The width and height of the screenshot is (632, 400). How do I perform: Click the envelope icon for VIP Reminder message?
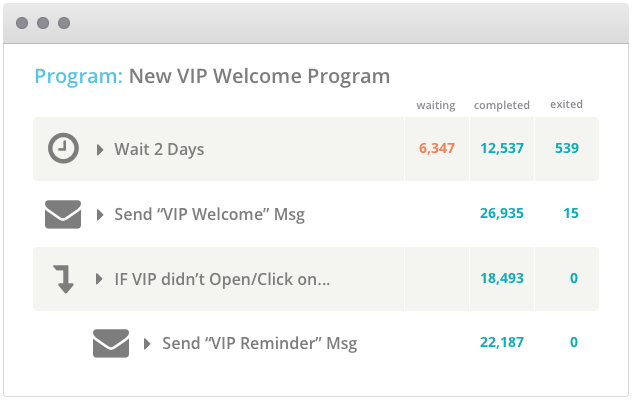click(x=111, y=343)
